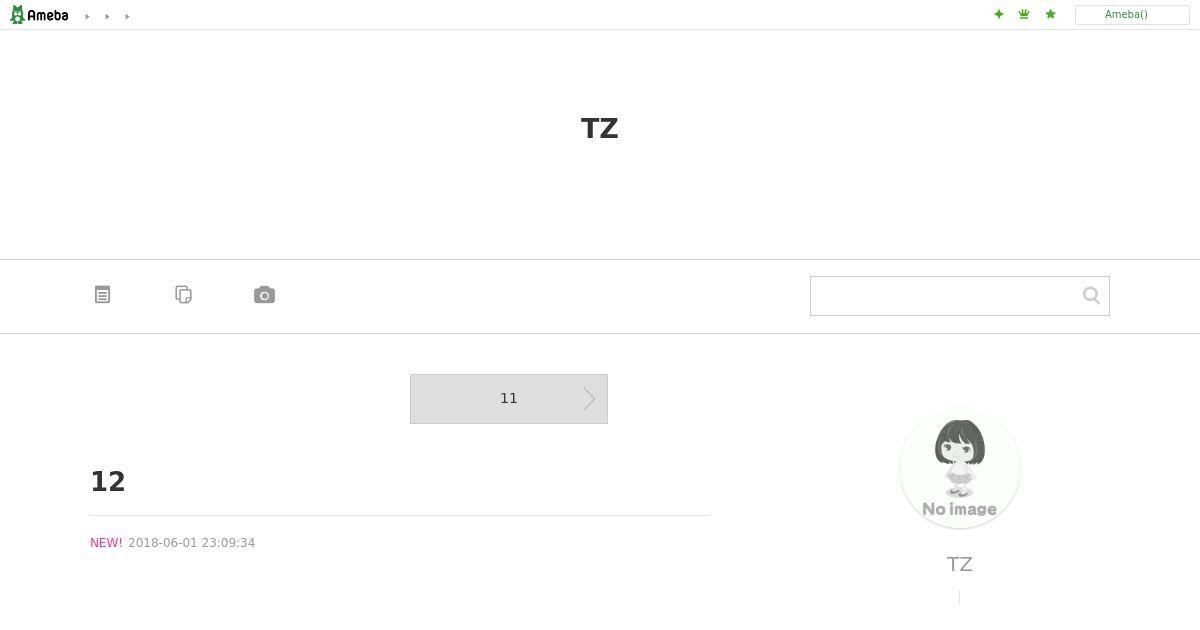Open the crown ranking icon

(1024, 14)
